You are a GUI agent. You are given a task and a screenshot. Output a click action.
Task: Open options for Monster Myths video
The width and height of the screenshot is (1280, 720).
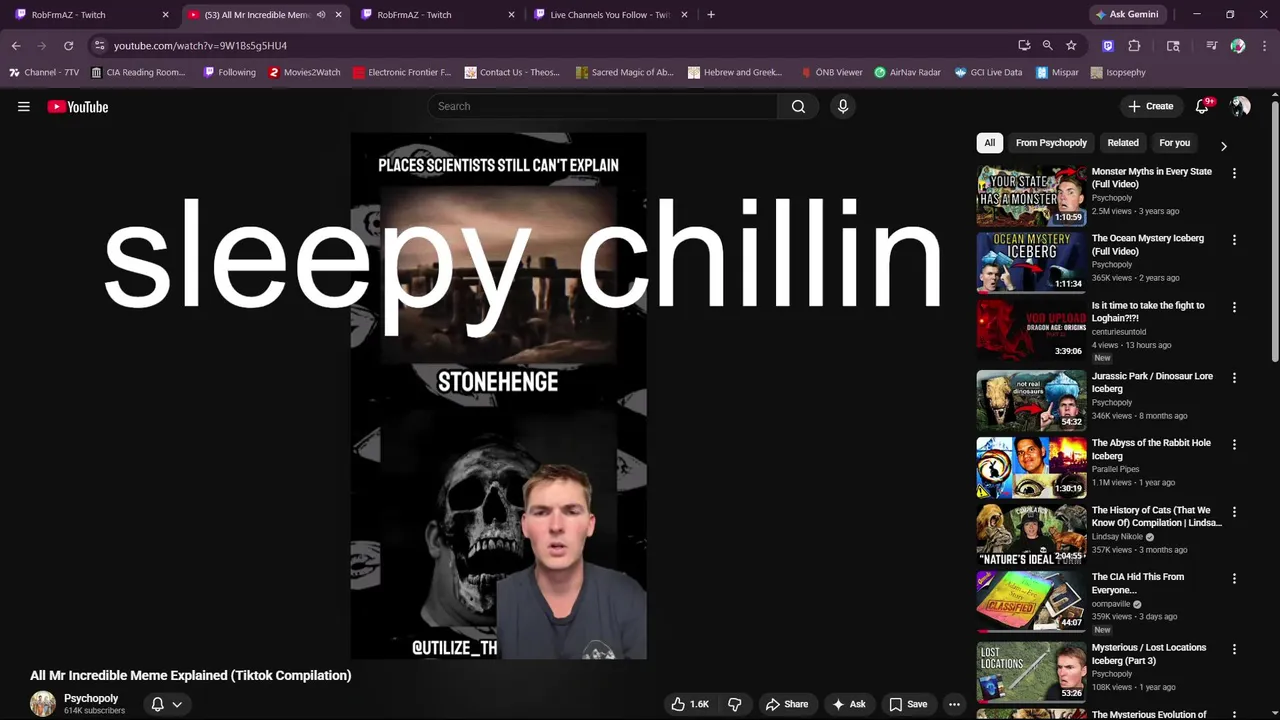click(1234, 173)
